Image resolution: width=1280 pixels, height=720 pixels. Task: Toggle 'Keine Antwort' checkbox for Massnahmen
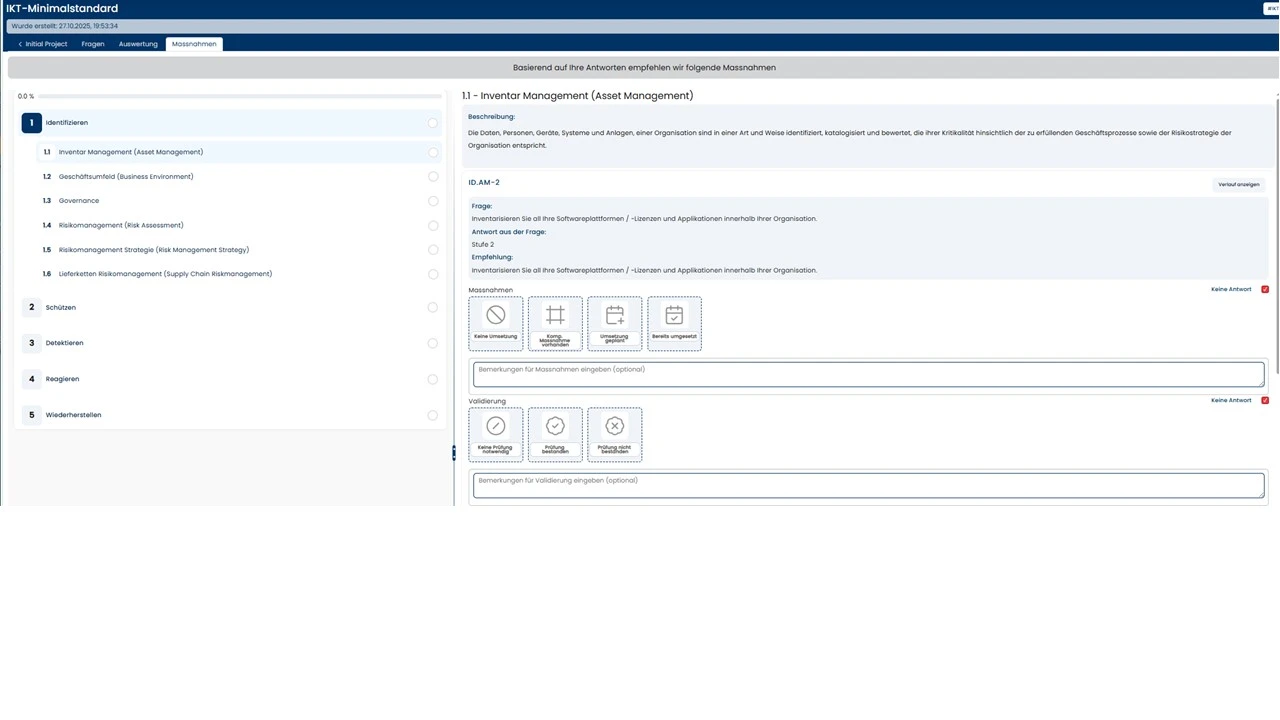(1265, 290)
